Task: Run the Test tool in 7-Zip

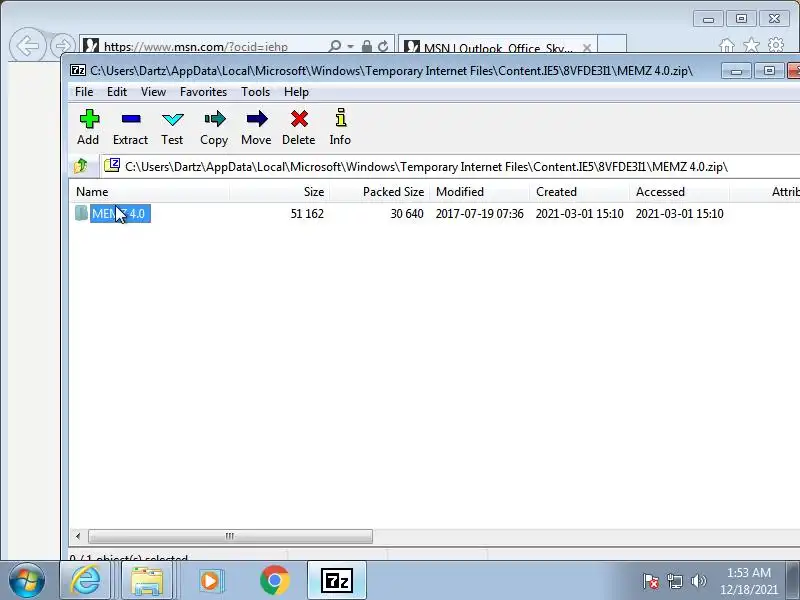Action: [x=172, y=127]
